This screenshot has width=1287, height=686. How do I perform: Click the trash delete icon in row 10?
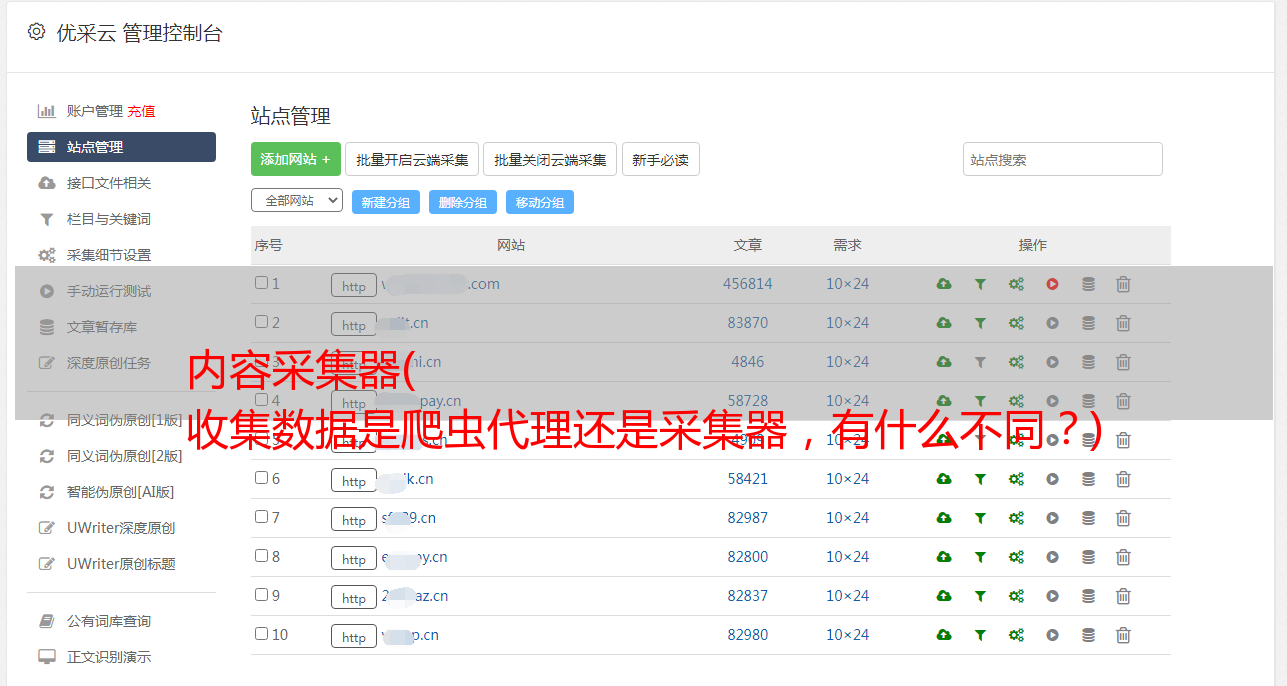1123,635
